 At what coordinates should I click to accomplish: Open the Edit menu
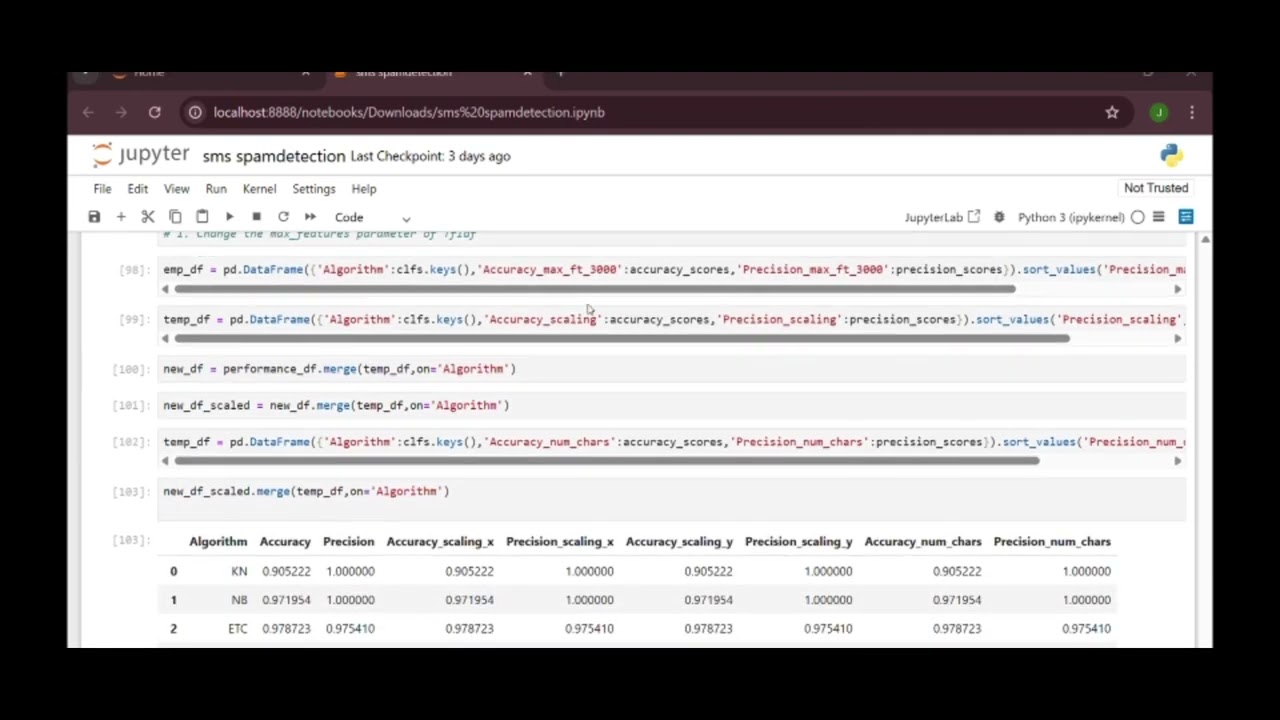click(x=137, y=189)
